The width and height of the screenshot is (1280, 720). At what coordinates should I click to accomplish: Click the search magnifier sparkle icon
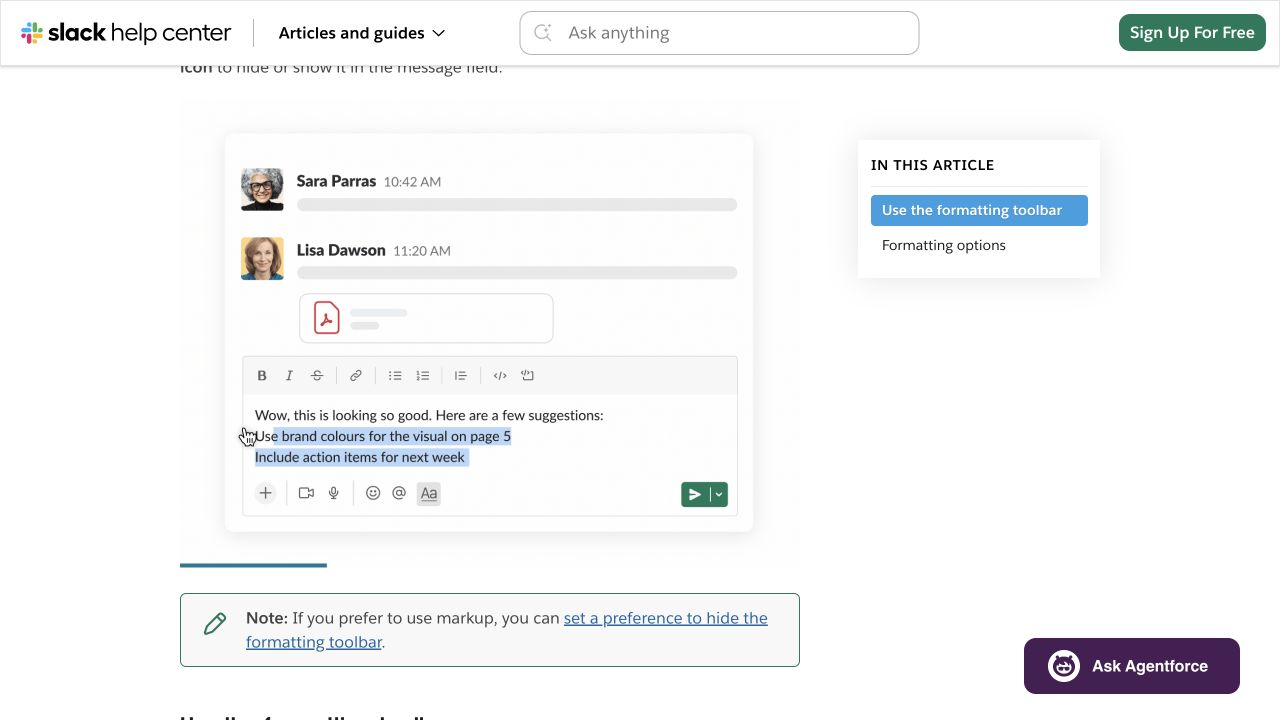[x=543, y=33]
